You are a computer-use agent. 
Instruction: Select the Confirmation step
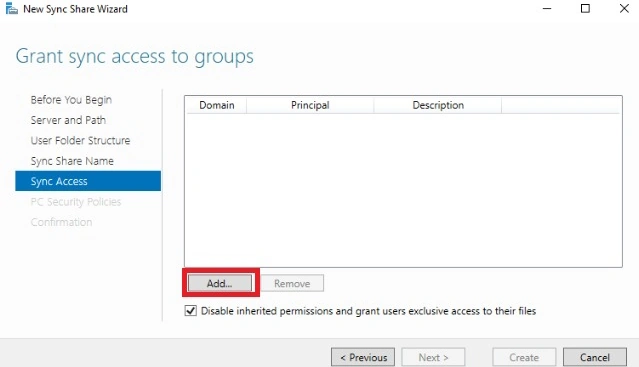pos(61,222)
